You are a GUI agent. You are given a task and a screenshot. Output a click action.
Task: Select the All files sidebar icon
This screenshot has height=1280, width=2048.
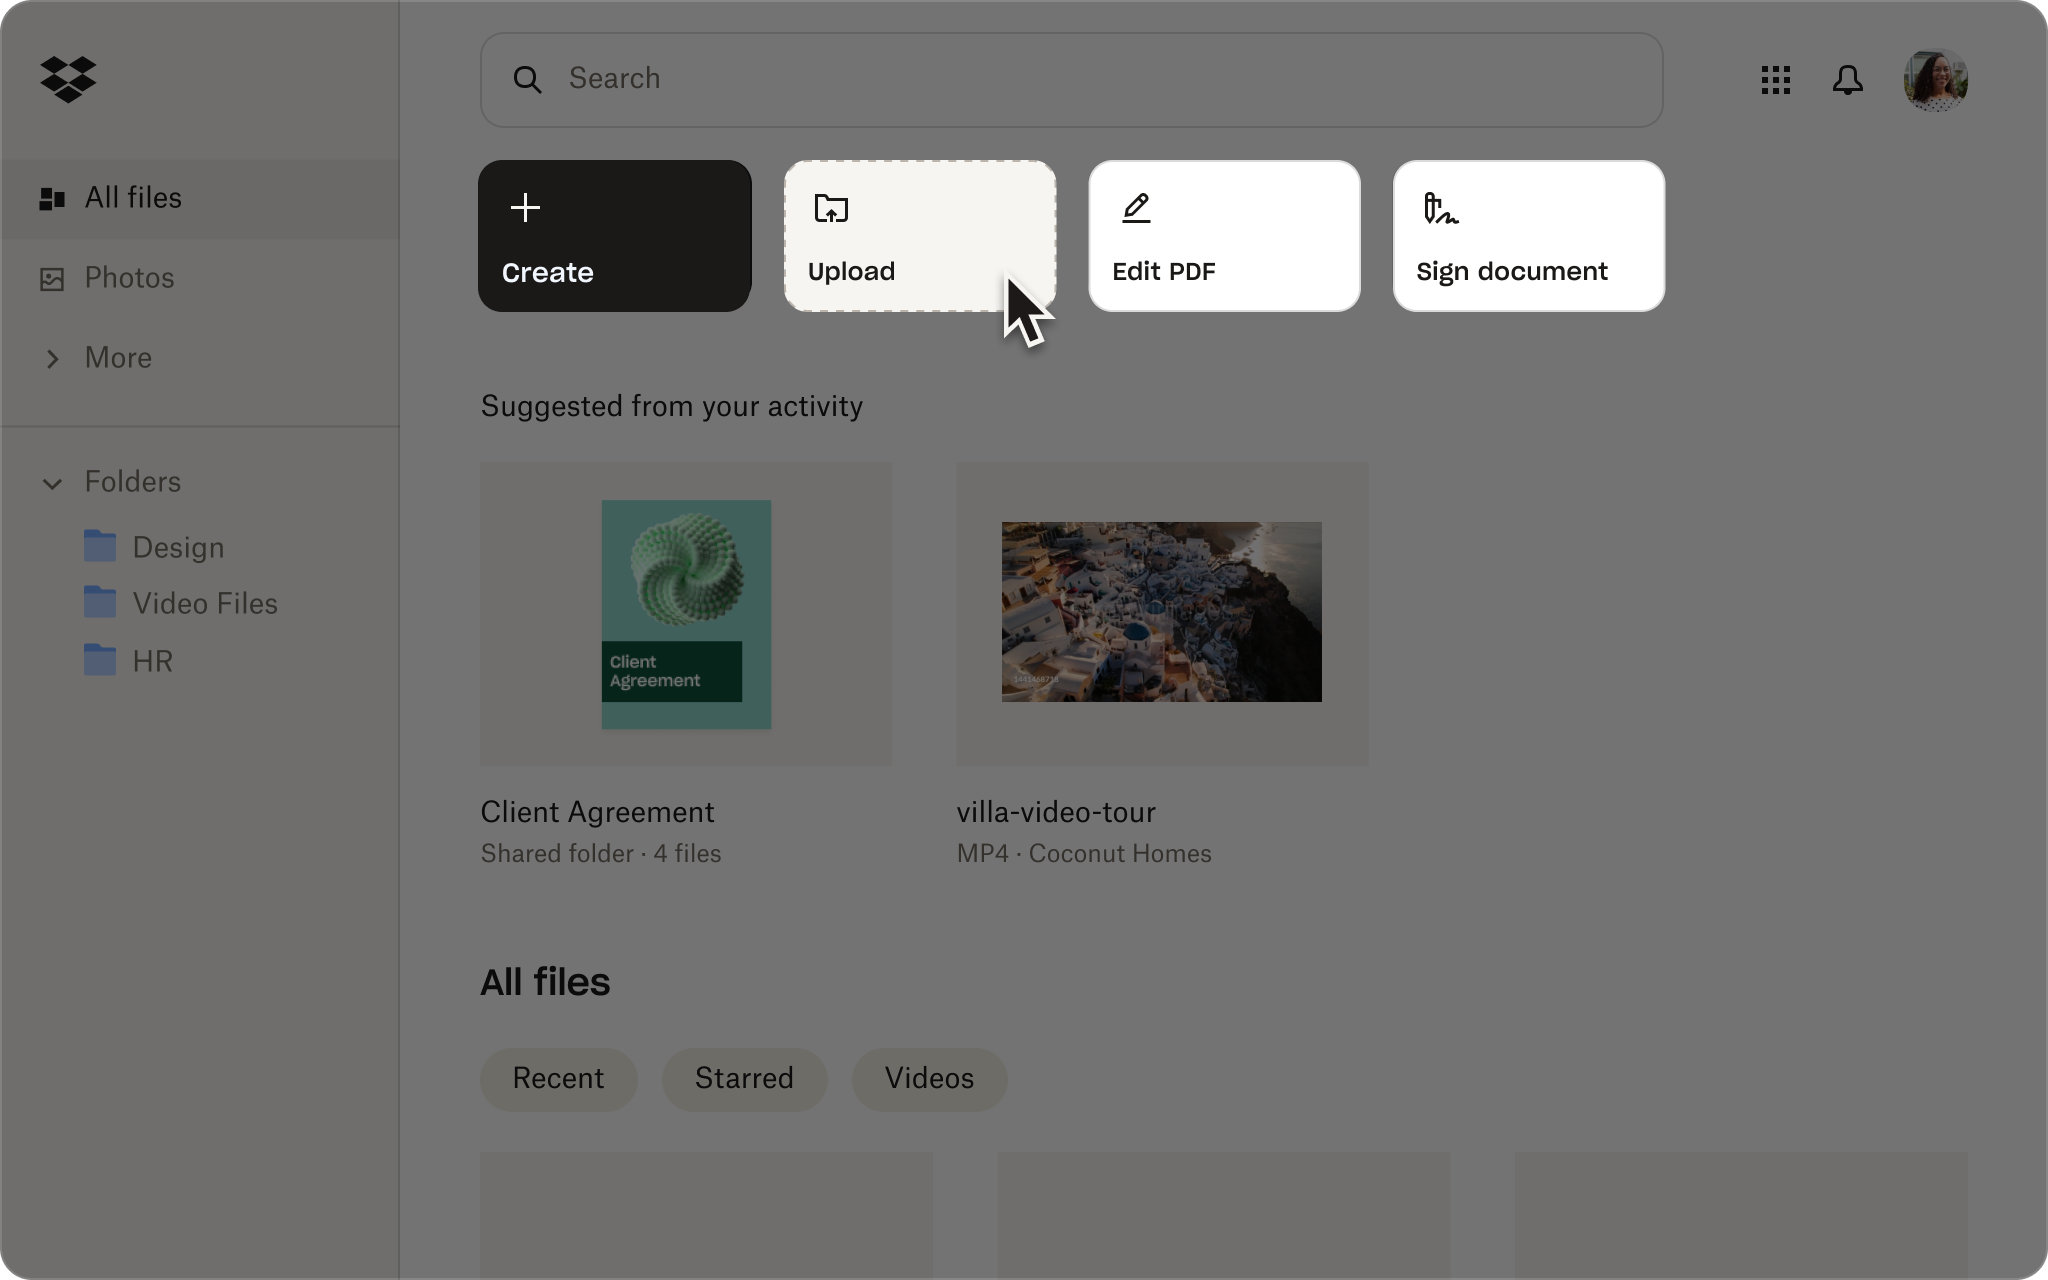[52, 198]
